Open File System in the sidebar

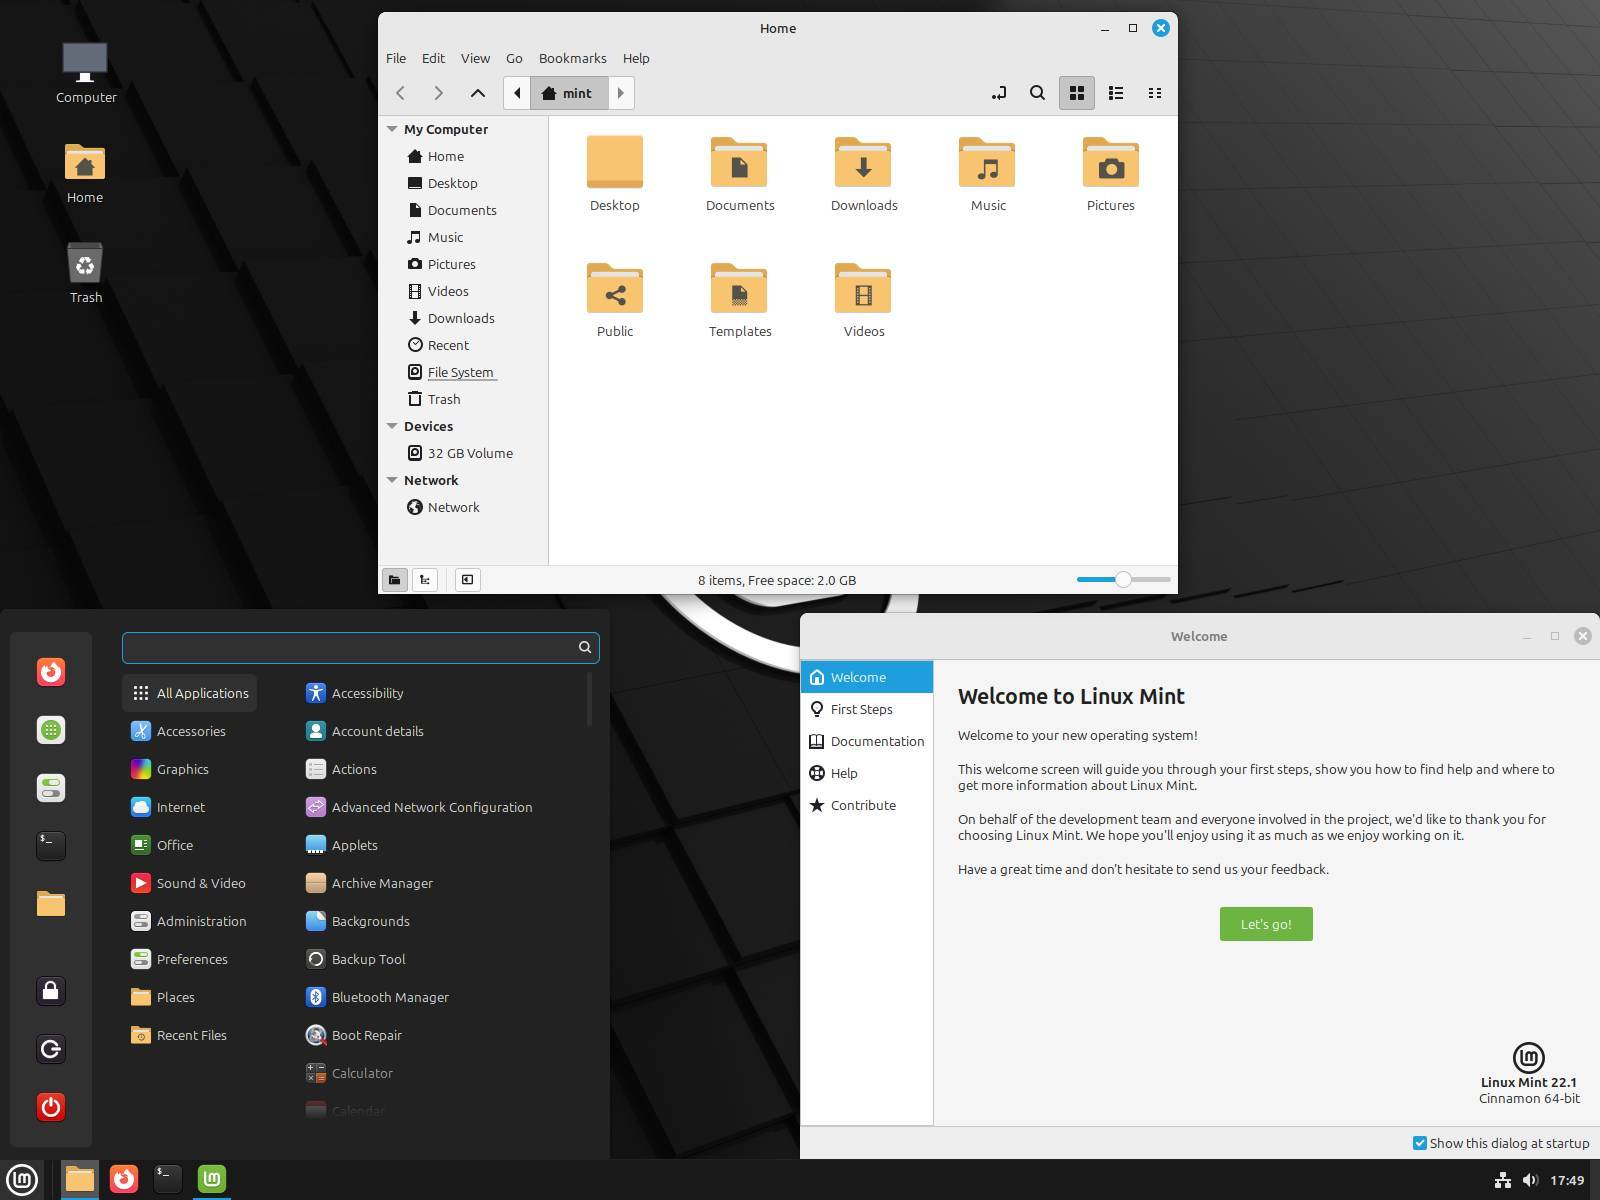[x=463, y=372]
